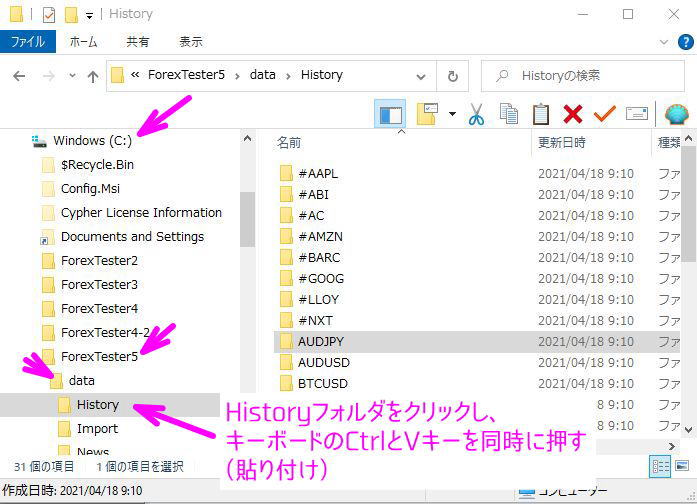Screen dimensions: 697x504
Task: Select the BTCUSD folder
Action: (x=322, y=384)
